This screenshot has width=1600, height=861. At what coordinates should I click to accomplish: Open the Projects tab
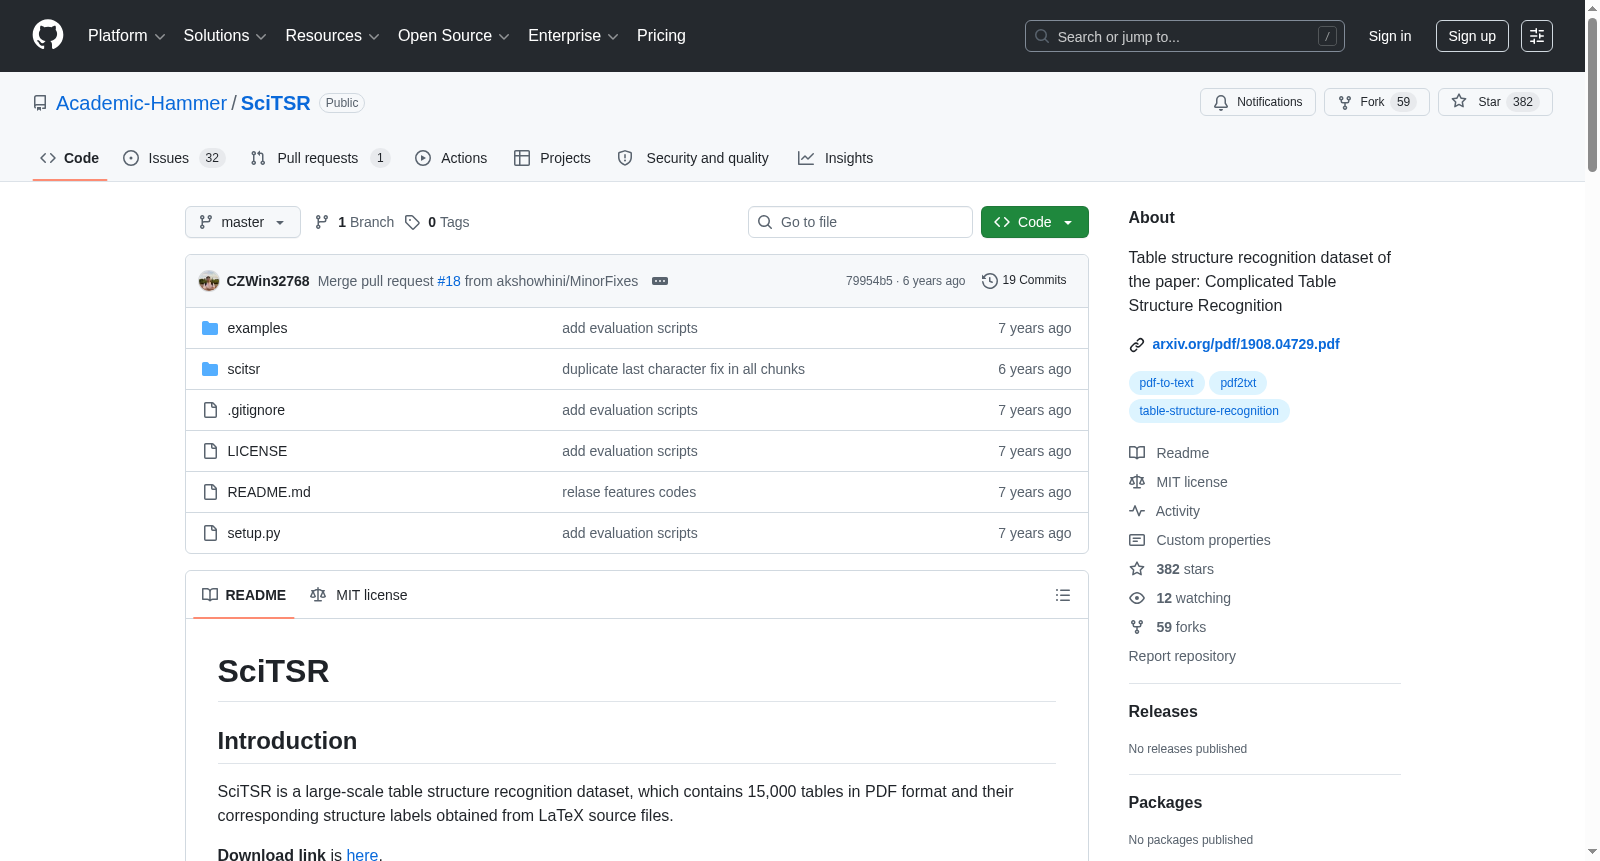click(552, 158)
